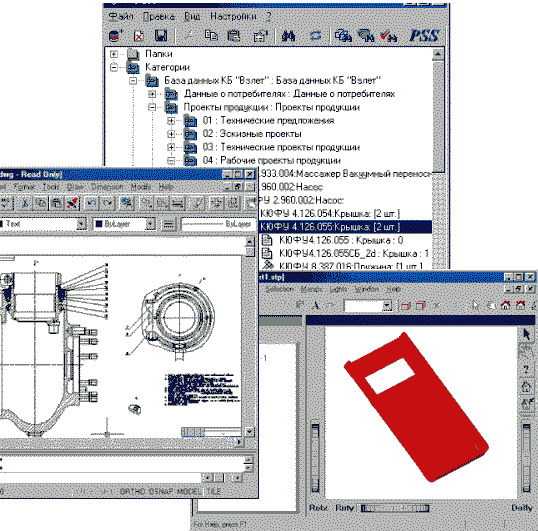Click the Dolly label in viewer
Image resolution: width=538 pixels, height=531 pixels.
522,508
